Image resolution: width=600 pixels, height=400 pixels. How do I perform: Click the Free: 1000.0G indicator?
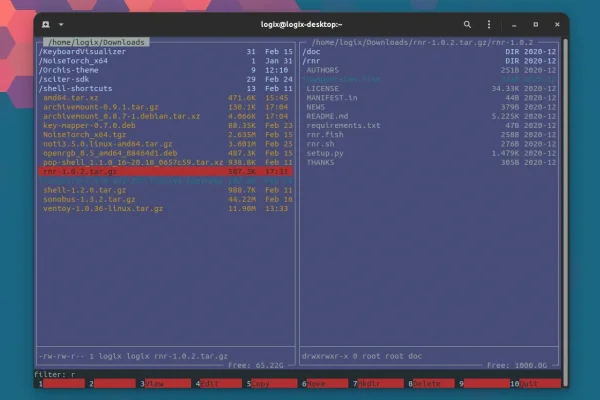(517, 365)
